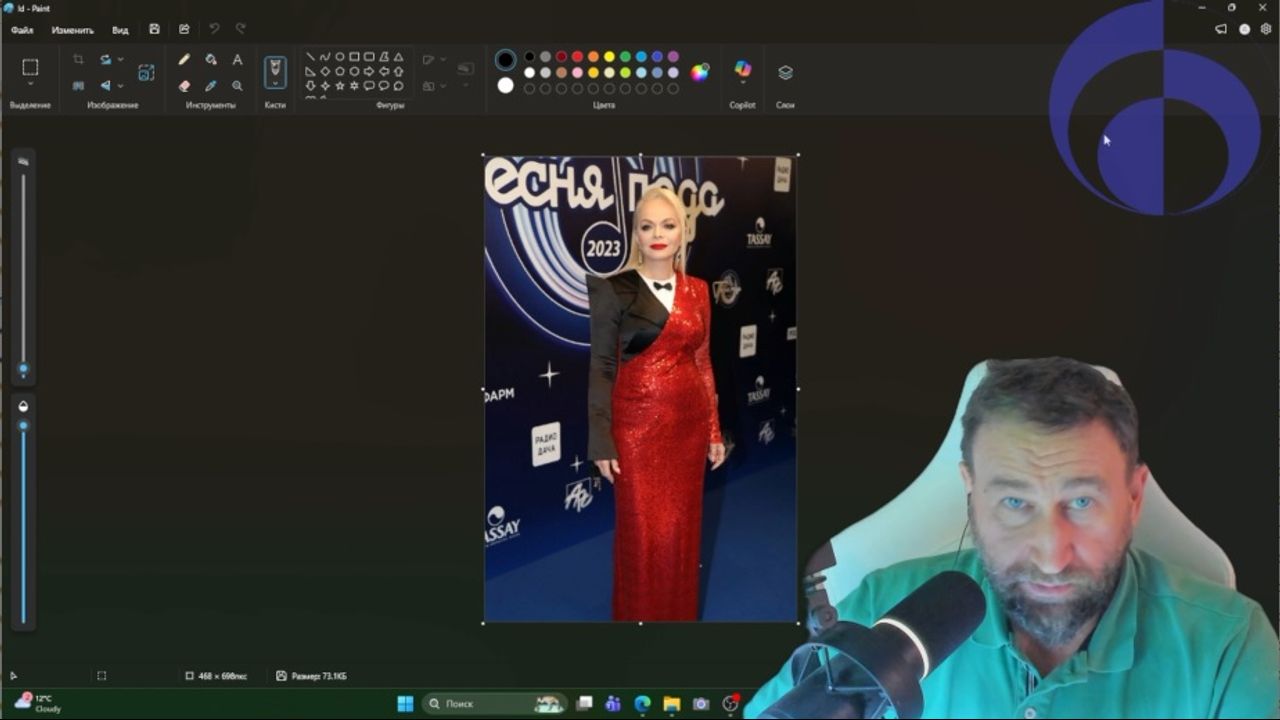The image size is (1280, 720).
Task: Expand the Selection options arrow
Action: tap(30, 85)
